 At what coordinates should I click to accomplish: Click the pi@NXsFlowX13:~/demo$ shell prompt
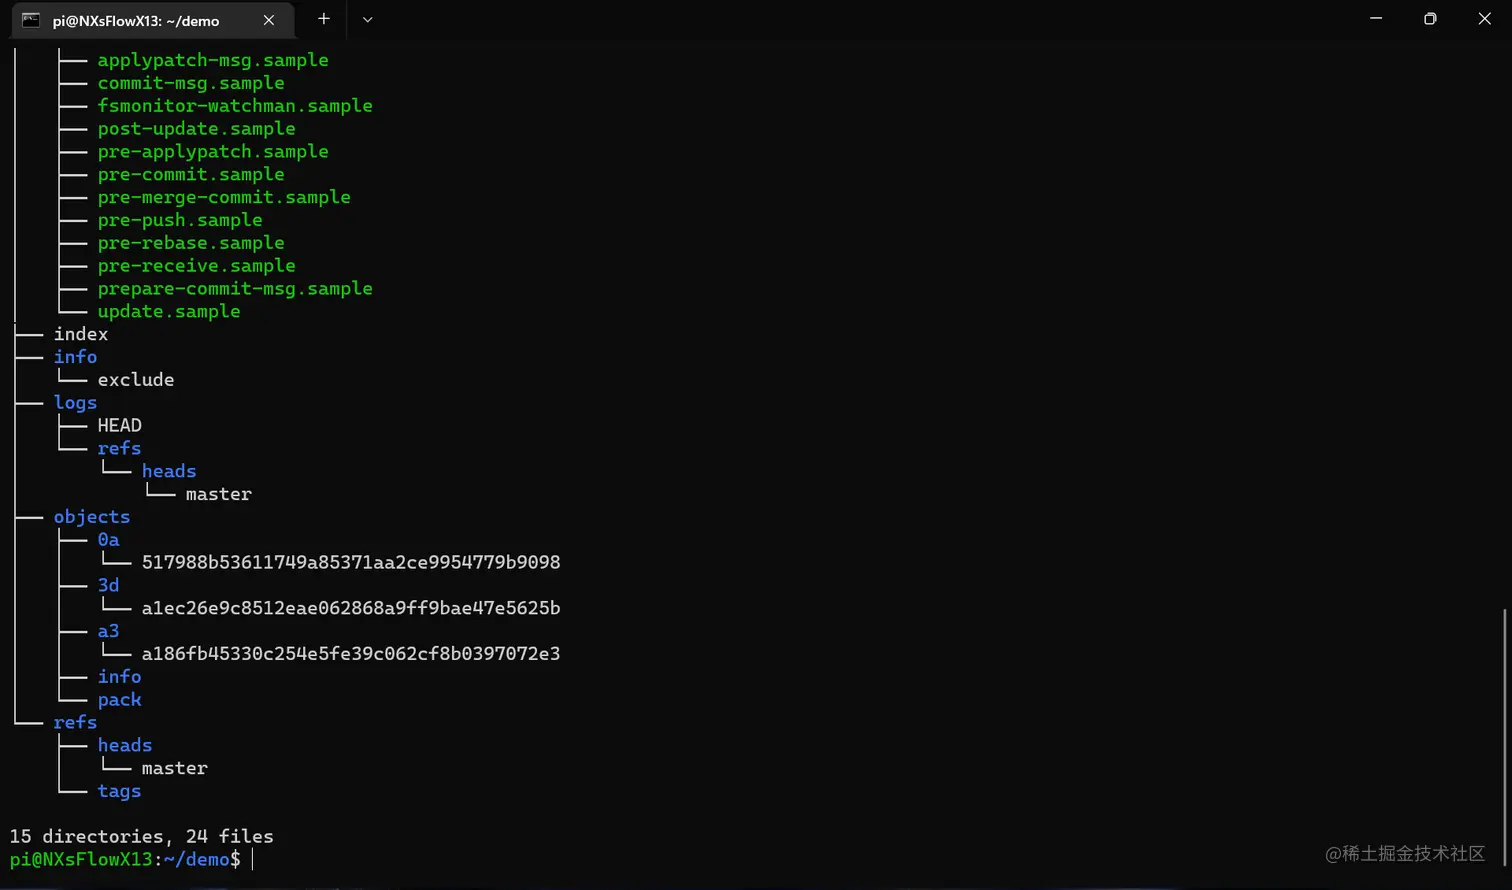(125, 859)
